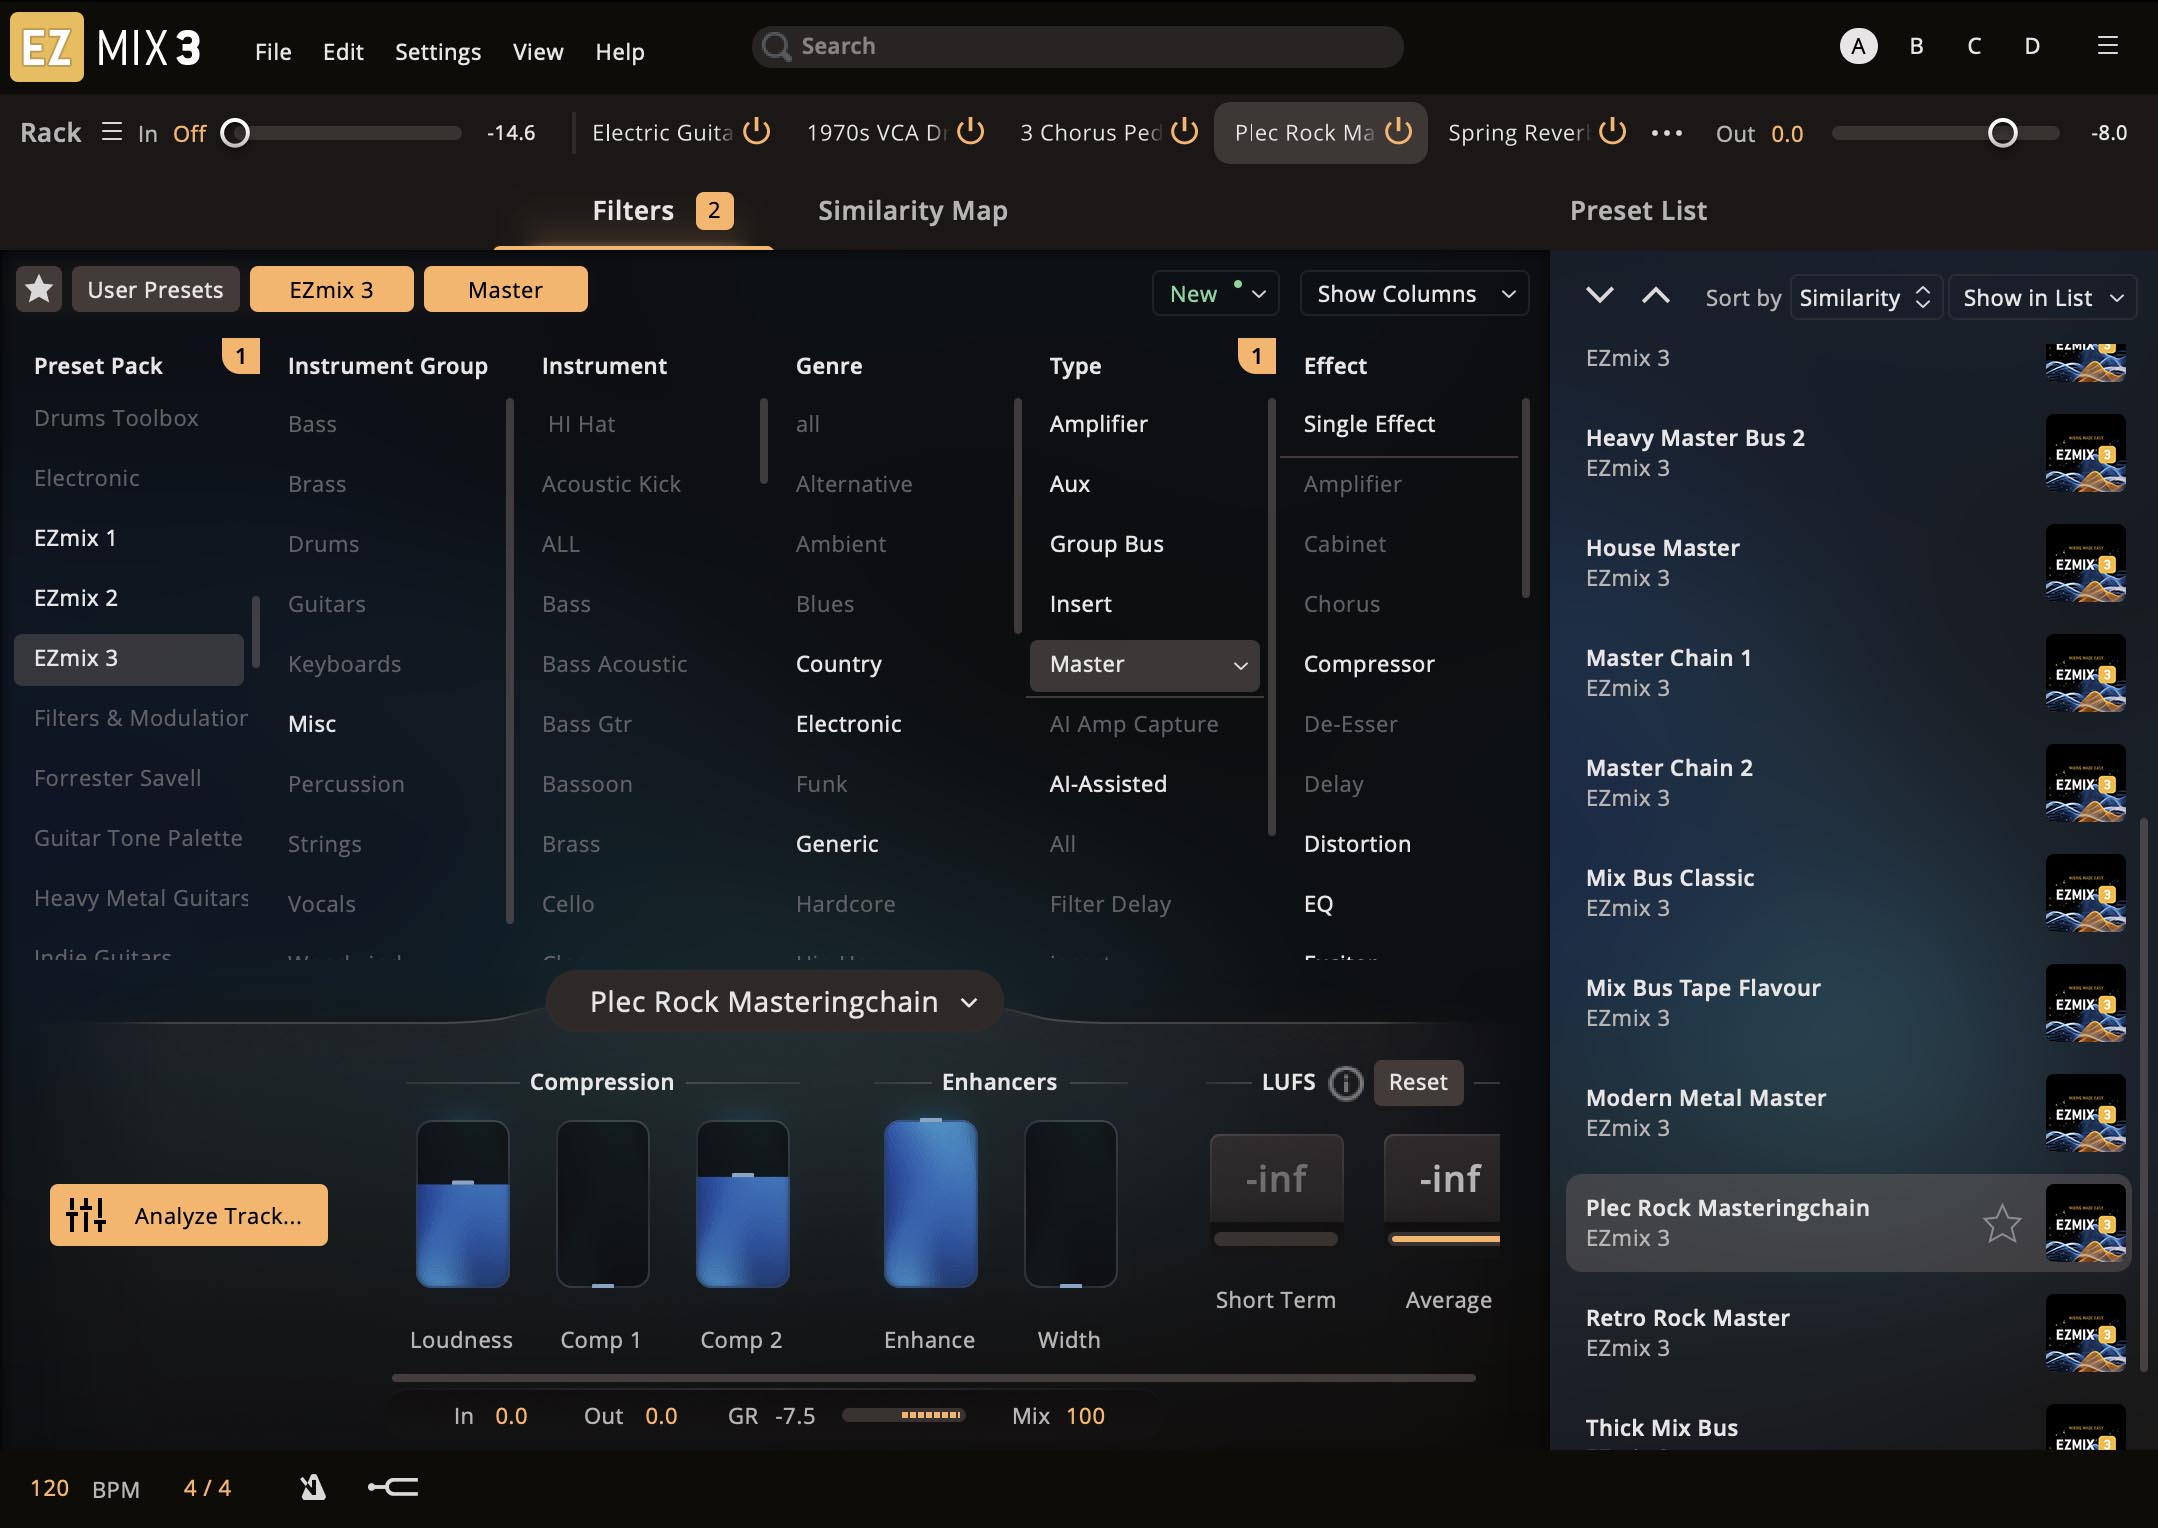The height and width of the screenshot is (1528, 2158).
Task: Click the 120 BPM tempo value
Action: (x=49, y=1488)
